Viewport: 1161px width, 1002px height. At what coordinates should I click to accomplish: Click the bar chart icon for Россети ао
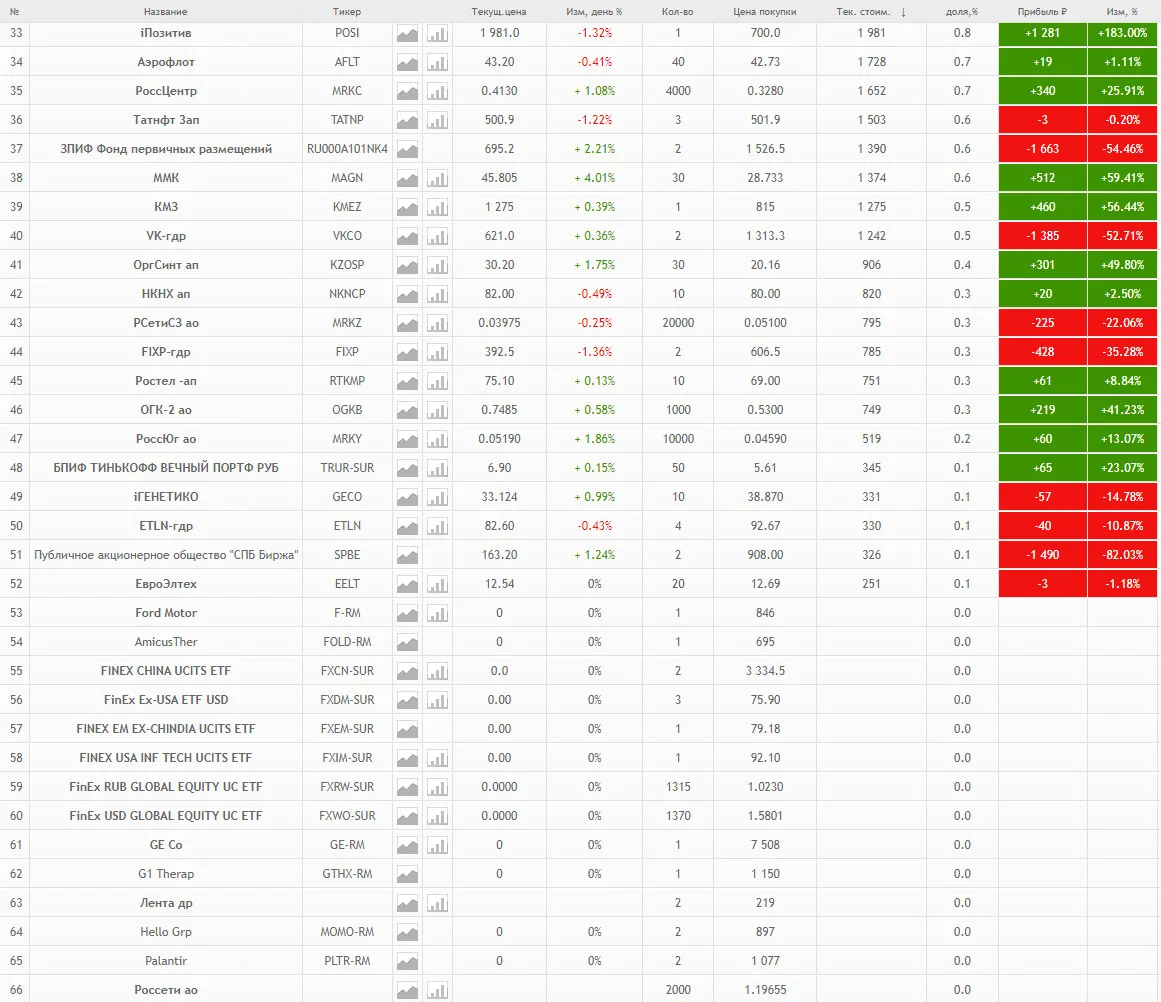[x=438, y=990]
